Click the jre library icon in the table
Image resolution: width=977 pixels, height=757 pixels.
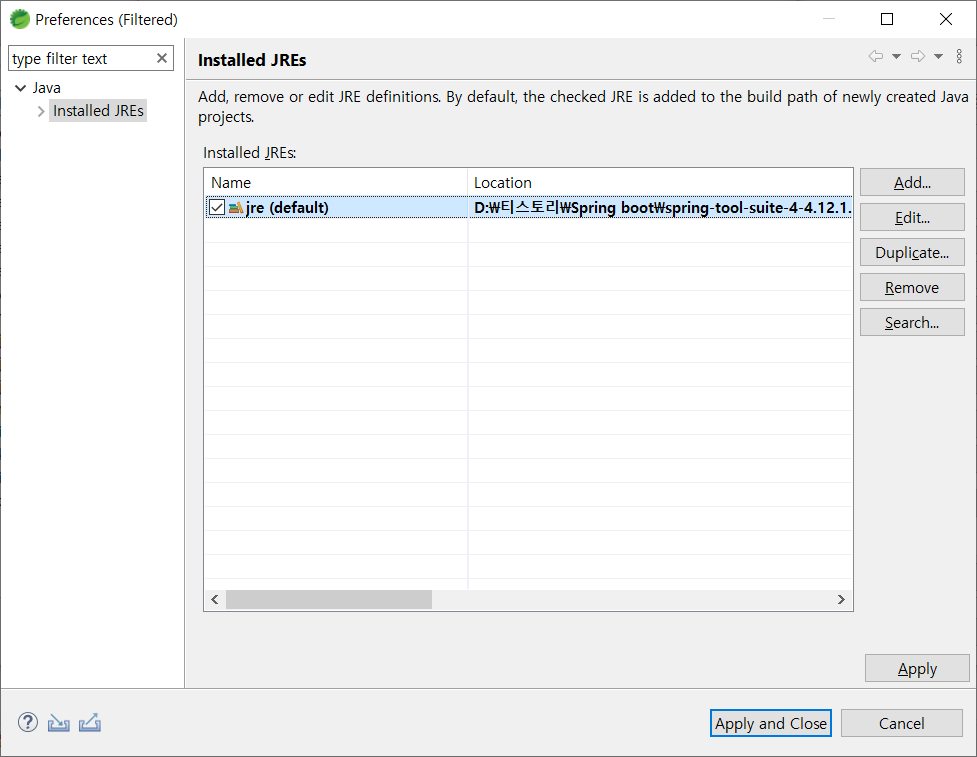pyautogui.click(x=236, y=207)
